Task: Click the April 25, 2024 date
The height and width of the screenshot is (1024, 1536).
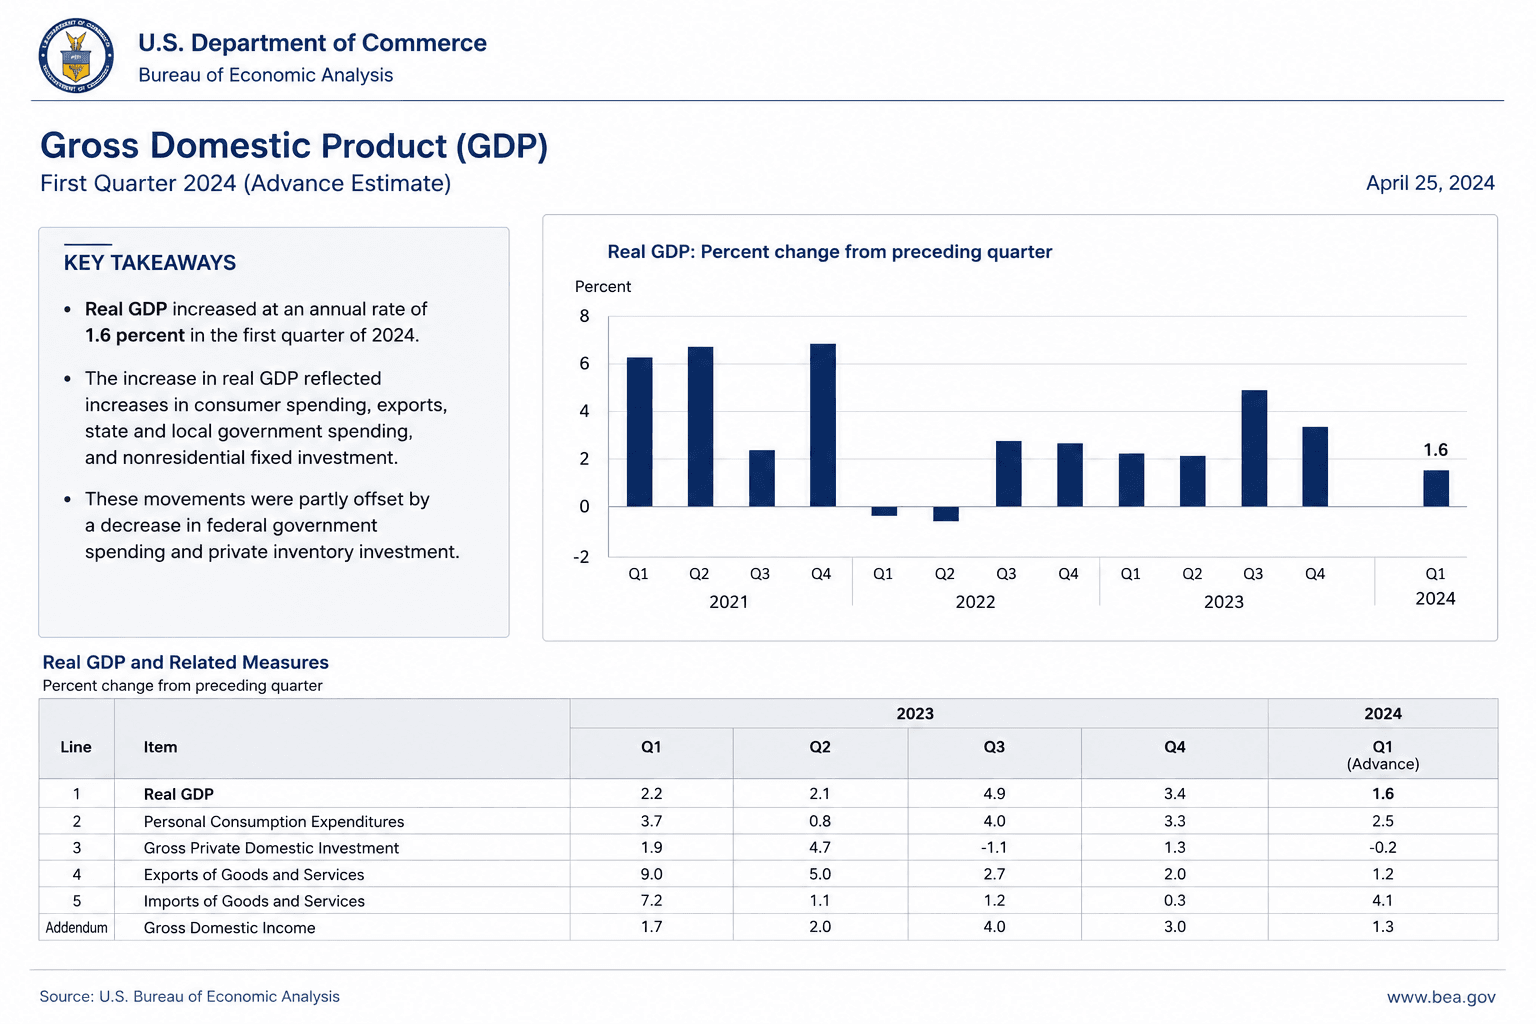Action: (x=1430, y=183)
